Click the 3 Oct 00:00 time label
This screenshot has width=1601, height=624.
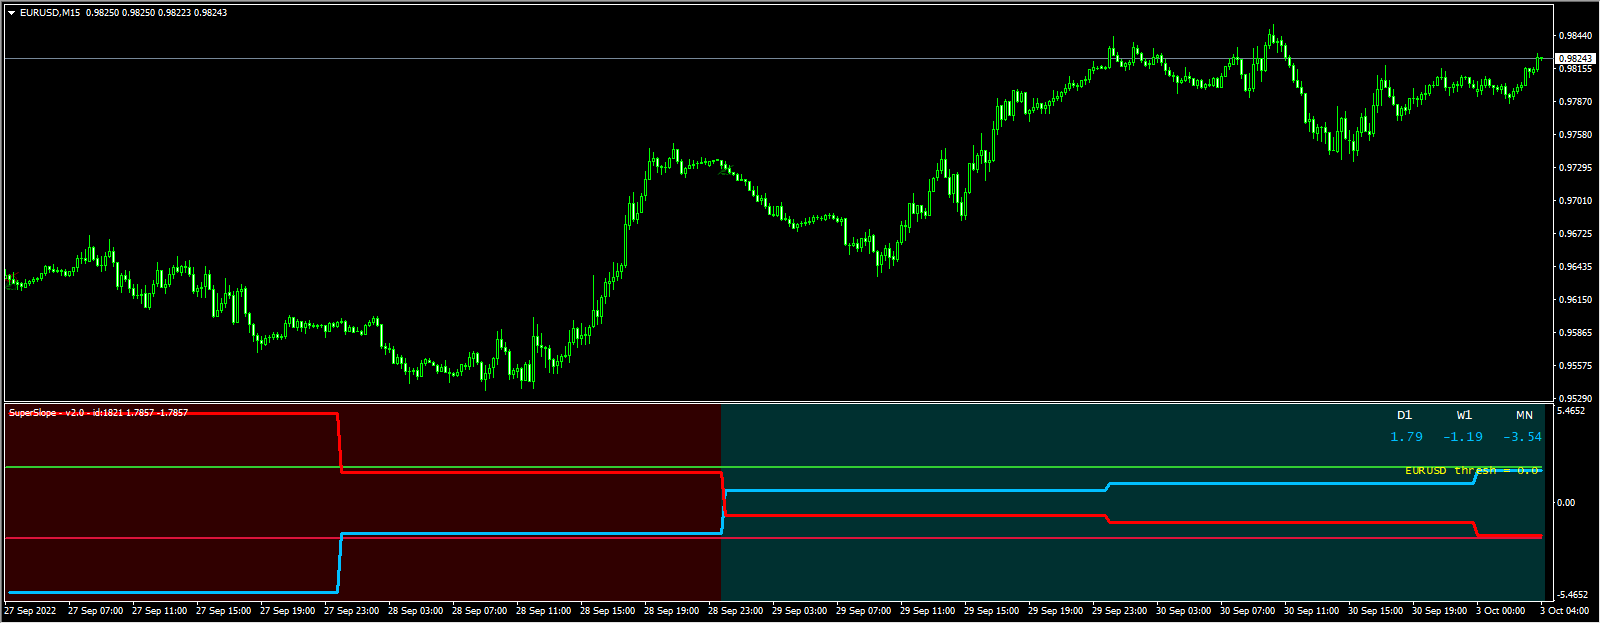point(1500,611)
